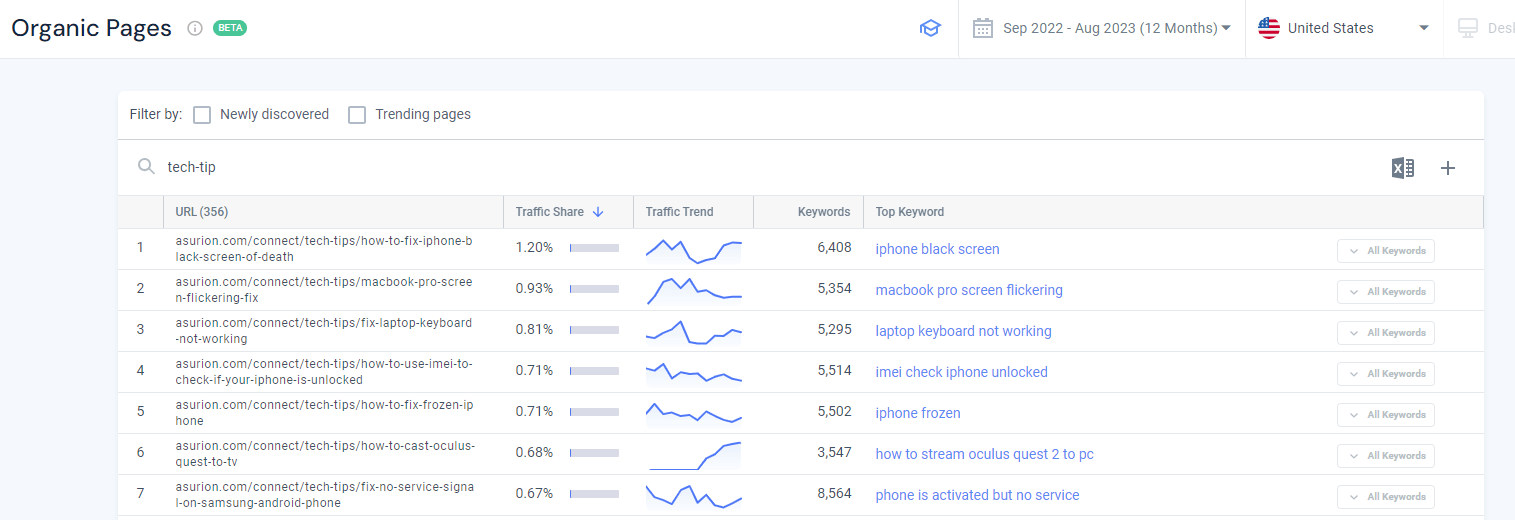This screenshot has width=1515, height=520.
Task: Expand All Keywords for imei check iphone unlocked
Action: pyautogui.click(x=1386, y=374)
